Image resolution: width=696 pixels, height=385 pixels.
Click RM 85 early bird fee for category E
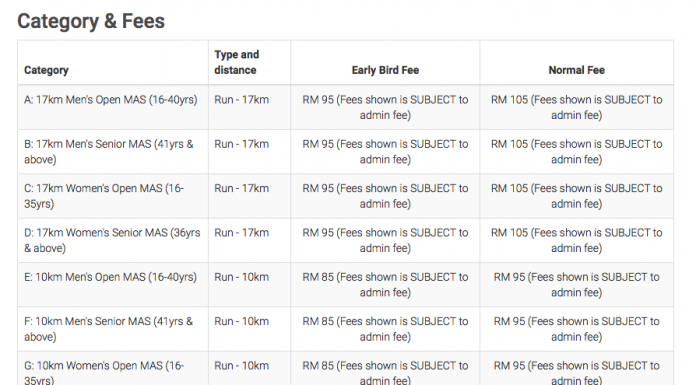(x=385, y=285)
